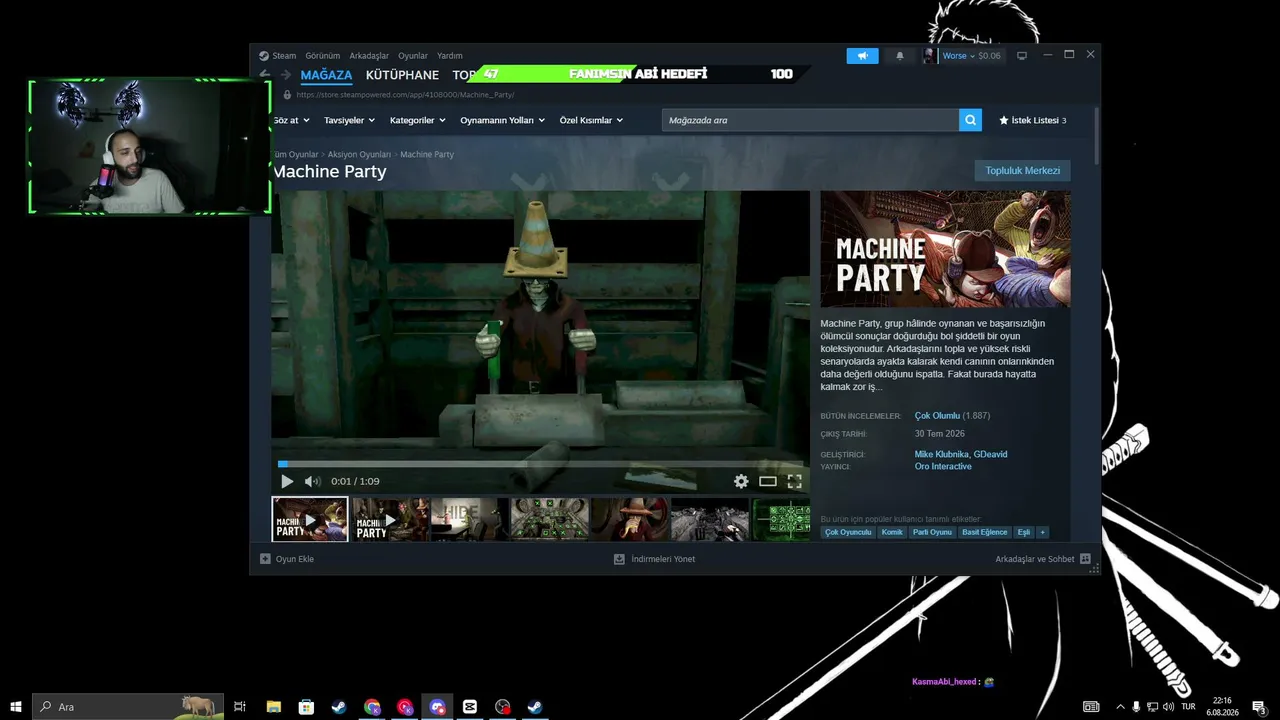This screenshot has width=1280, height=720.
Task: Open İstek Listesi wishlist
Action: (1032, 120)
